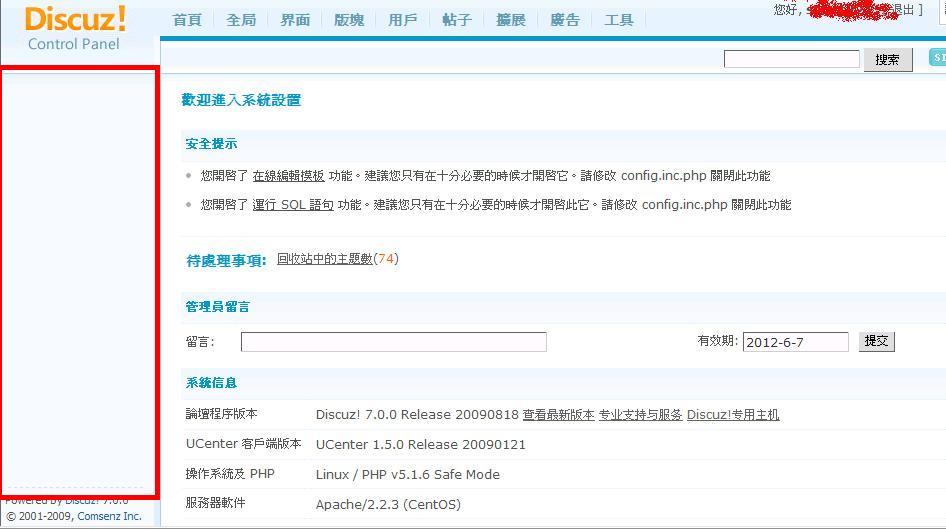946x530 pixels.
Task: Open the 版塊 menu tab
Action: pos(349,20)
